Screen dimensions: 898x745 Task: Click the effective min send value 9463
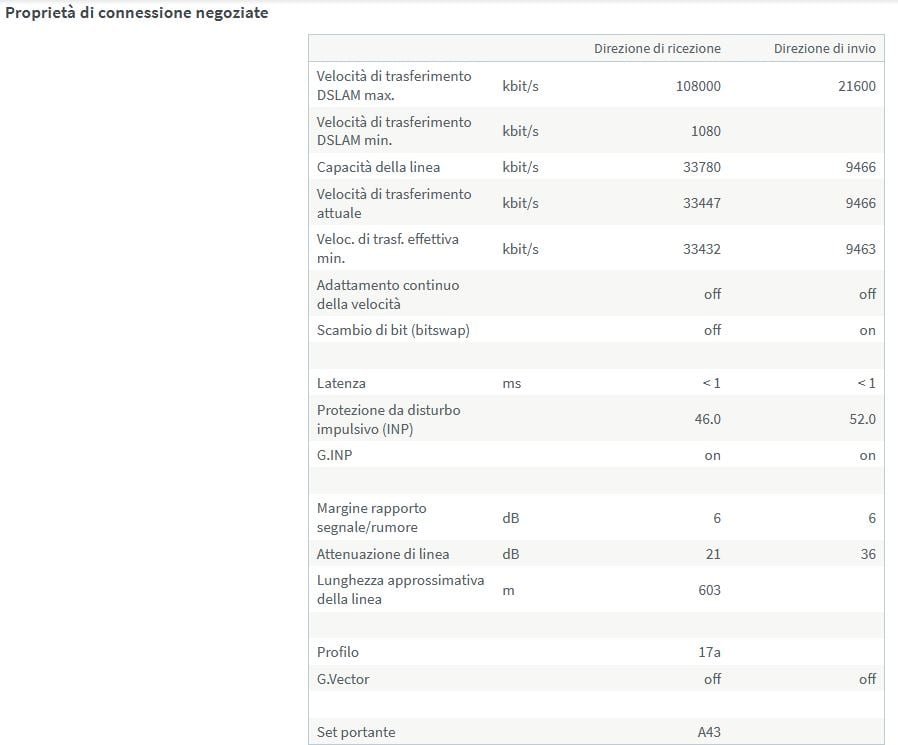click(x=859, y=249)
